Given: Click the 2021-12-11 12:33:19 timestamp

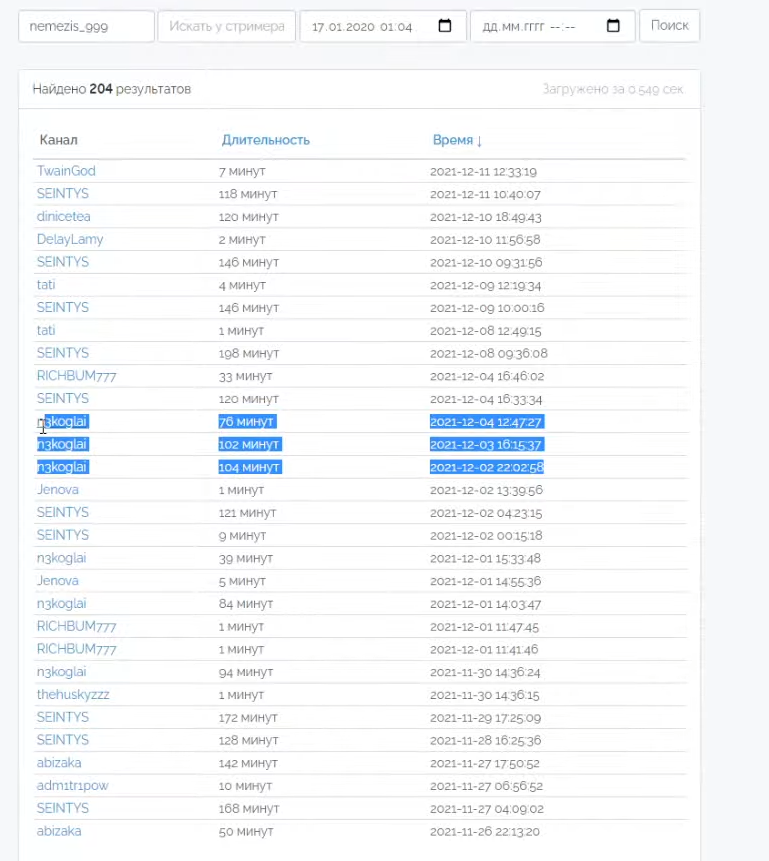Looking at the screenshot, I should 483,172.
